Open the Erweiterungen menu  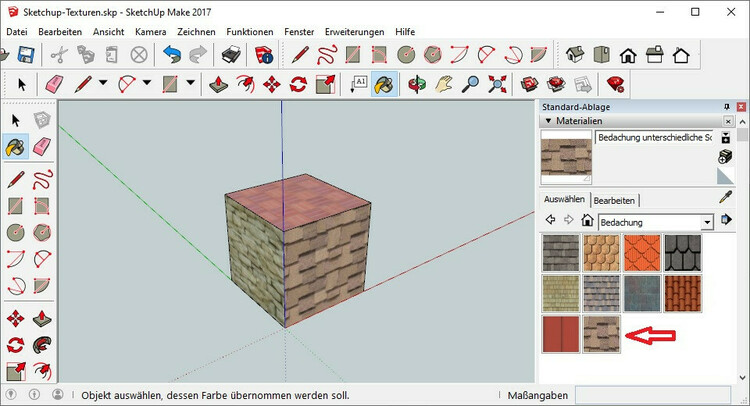click(x=355, y=32)
